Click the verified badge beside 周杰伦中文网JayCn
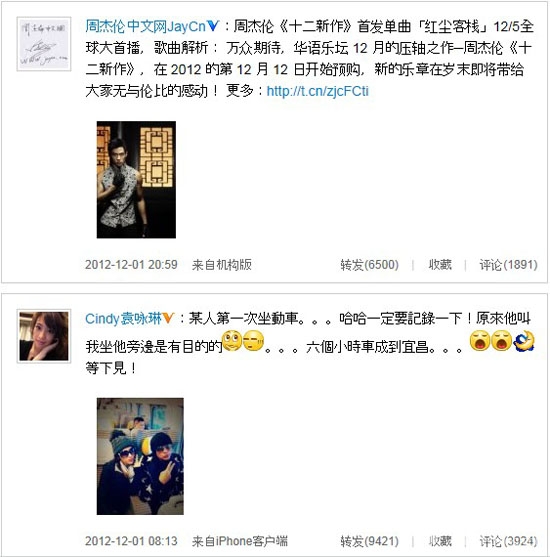This screenshot has height=557, width=550. 213,26
